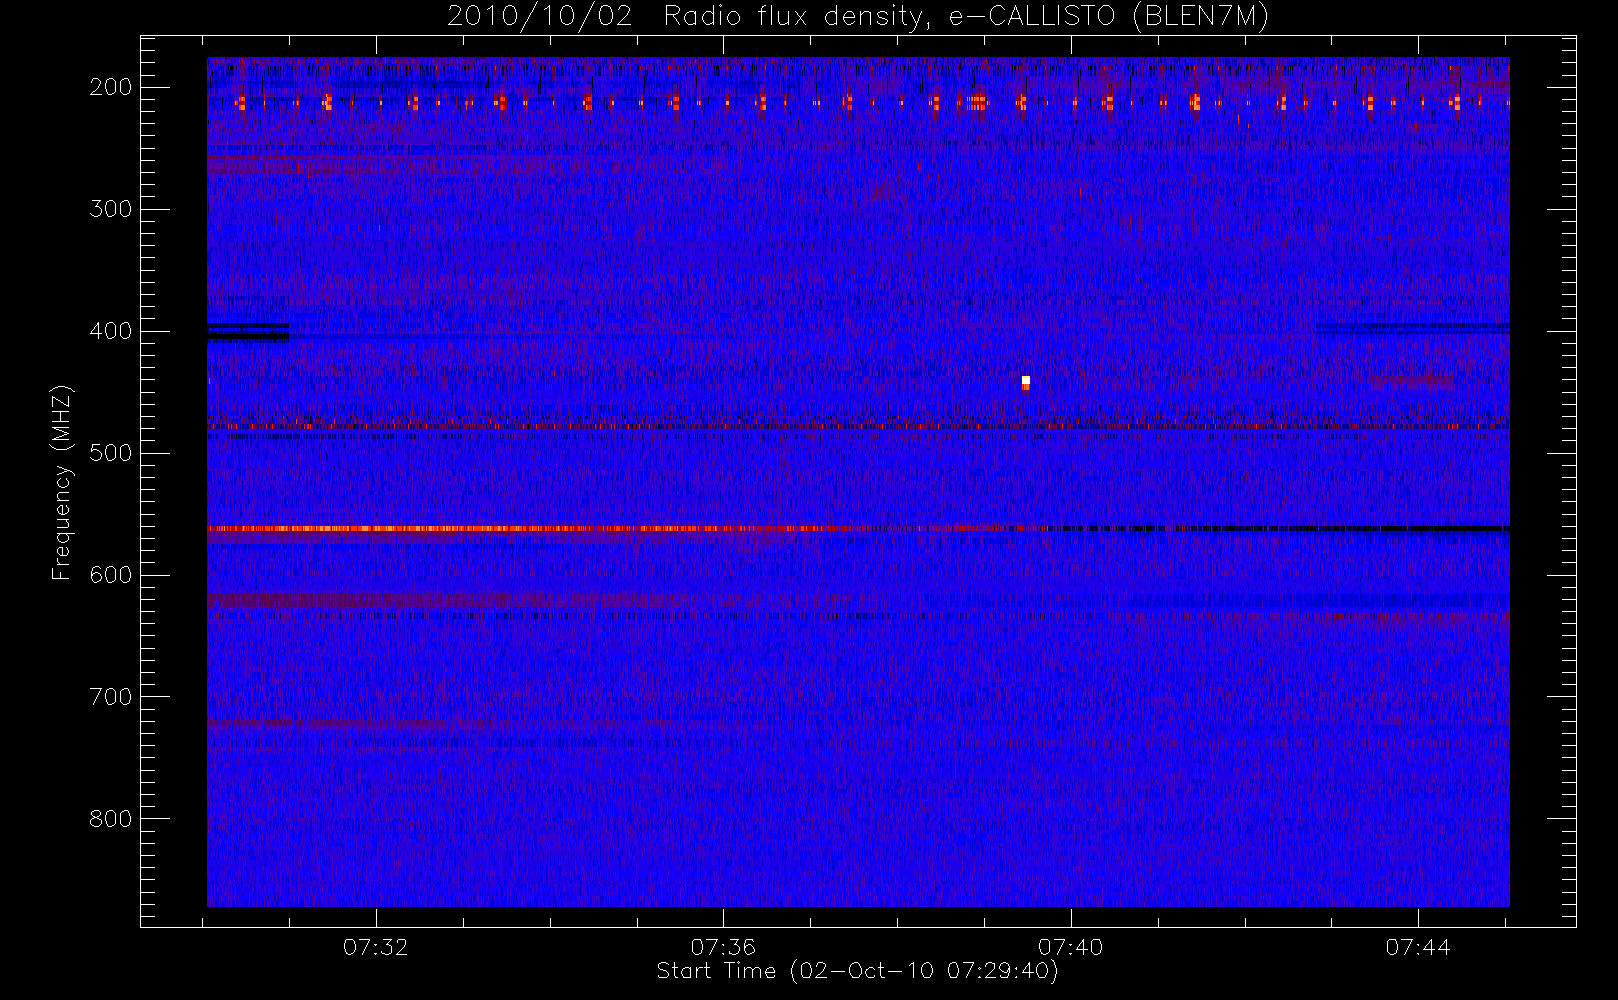1618x1000 pixels.
Task: Click the '500' frequency tick label
Action: point(111,453)
